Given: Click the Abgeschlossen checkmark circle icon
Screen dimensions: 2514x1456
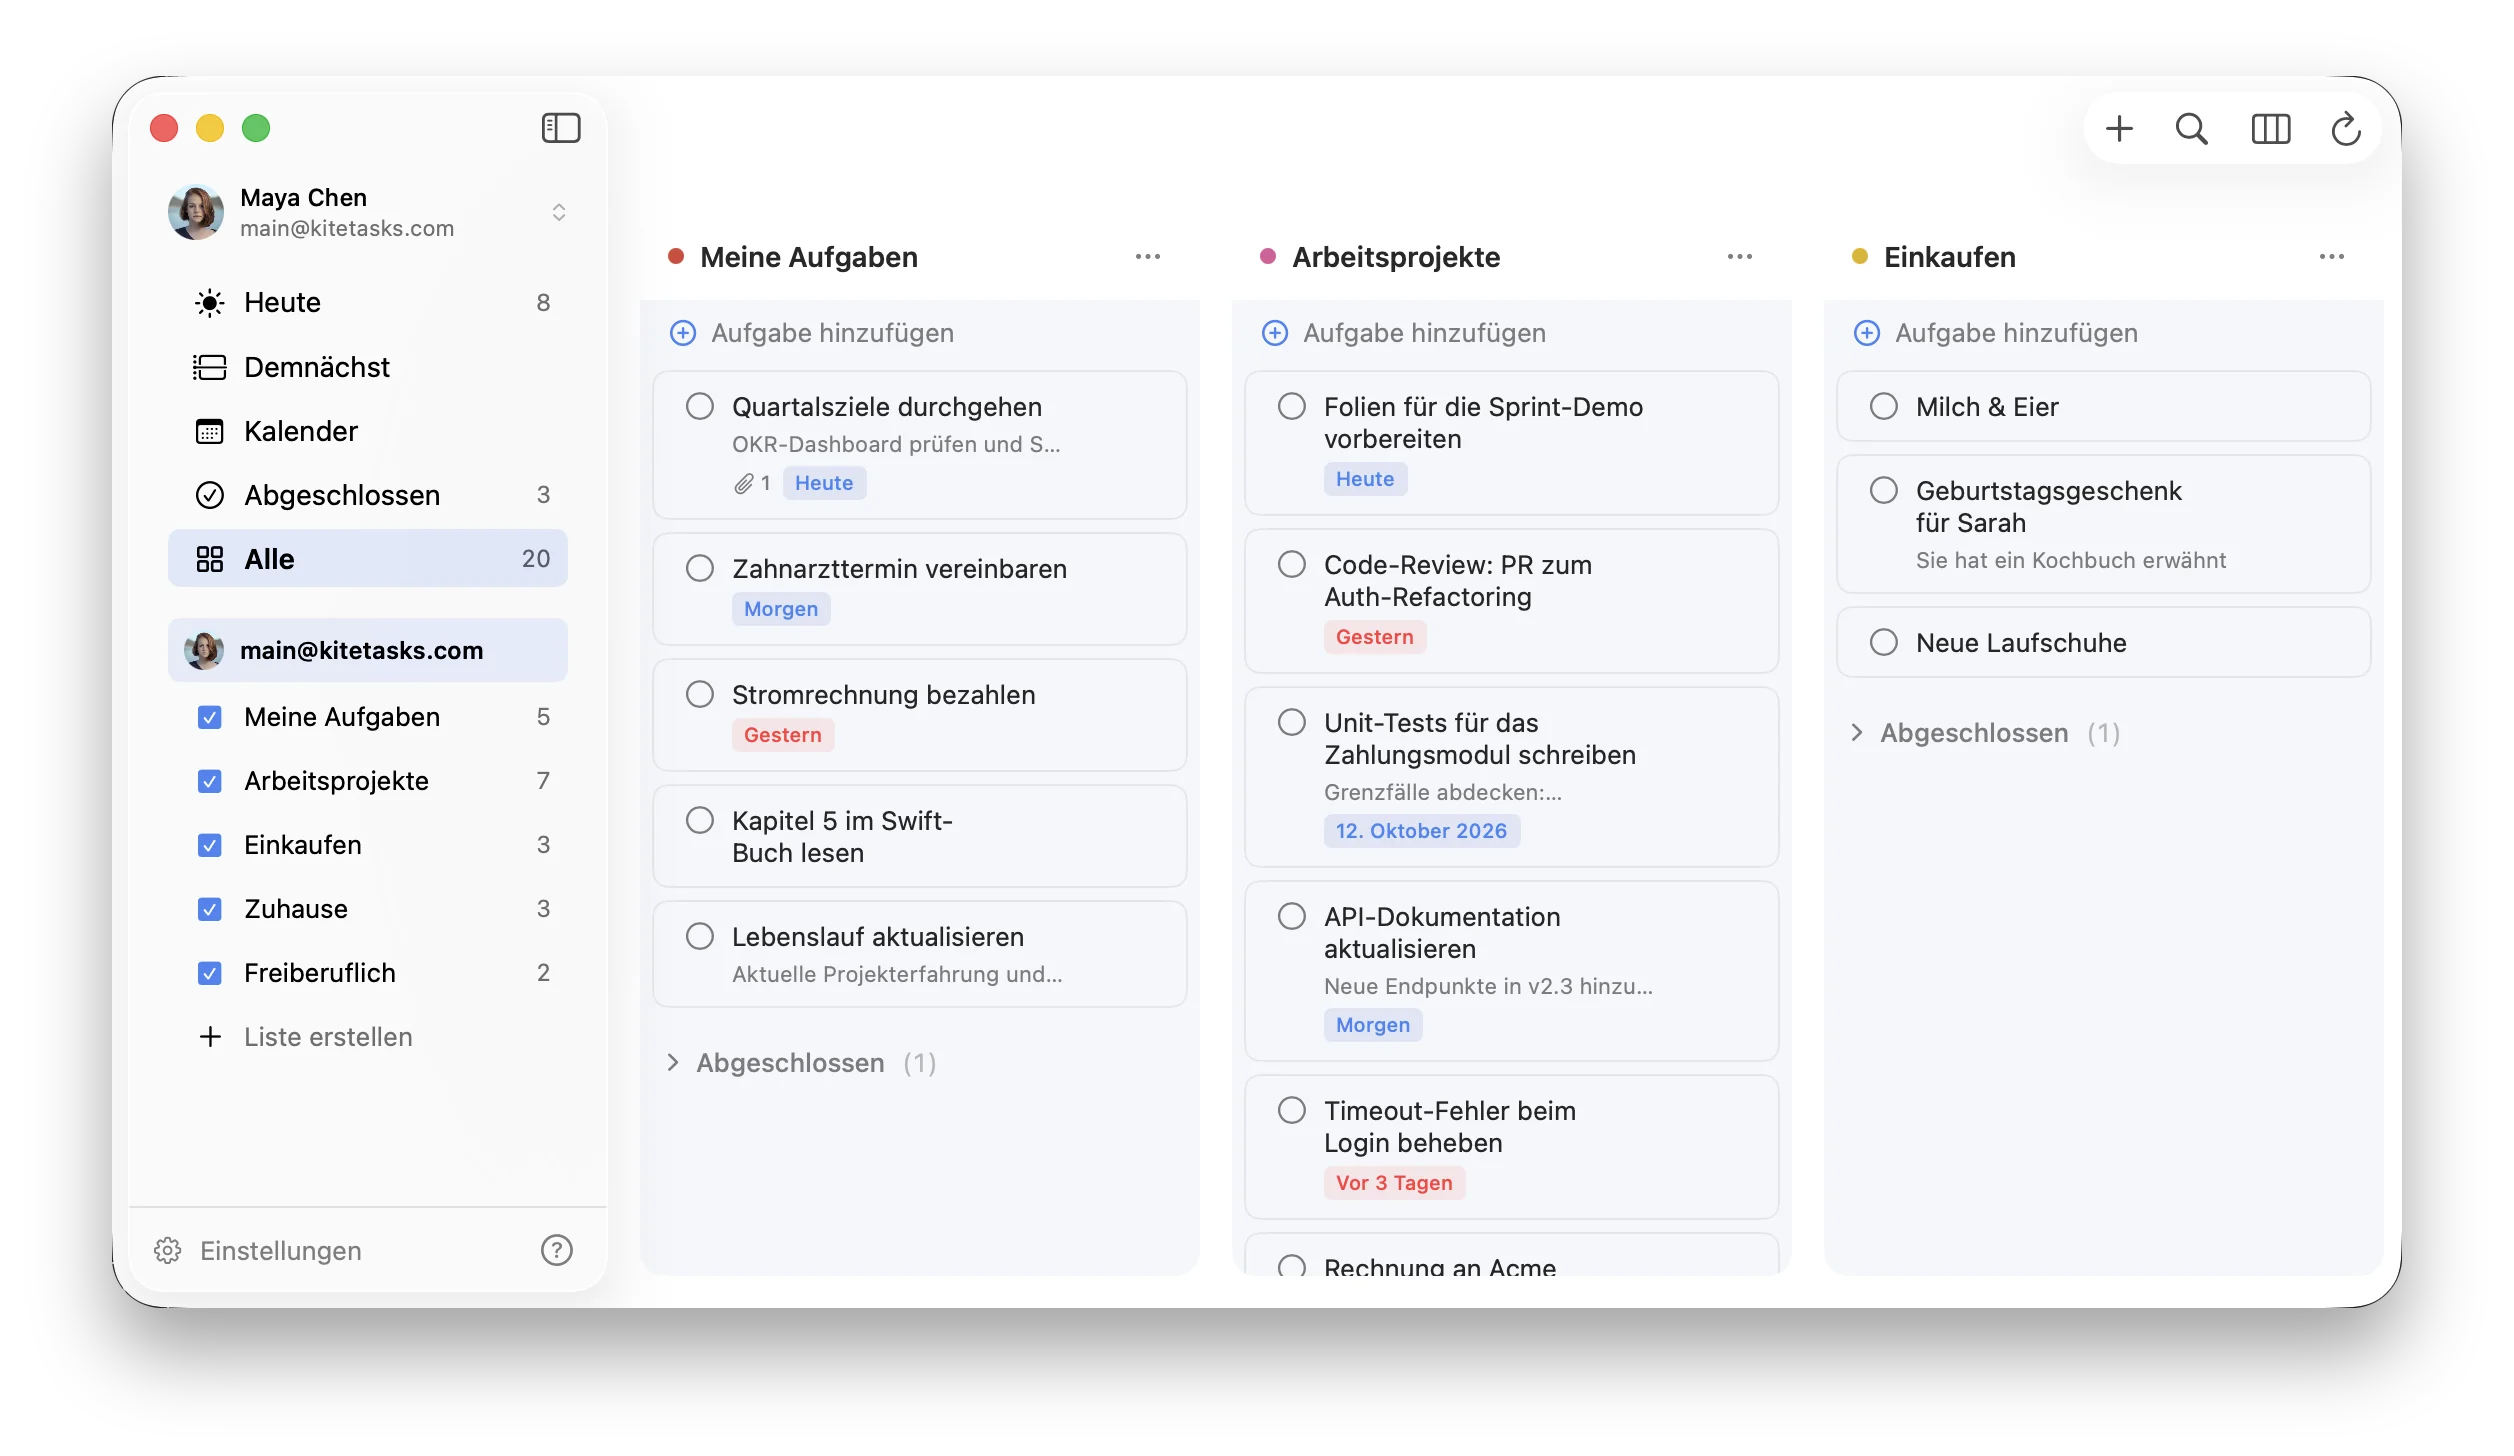Looking at the screenshot, I should pyautogui.click(x=209, y=495).
